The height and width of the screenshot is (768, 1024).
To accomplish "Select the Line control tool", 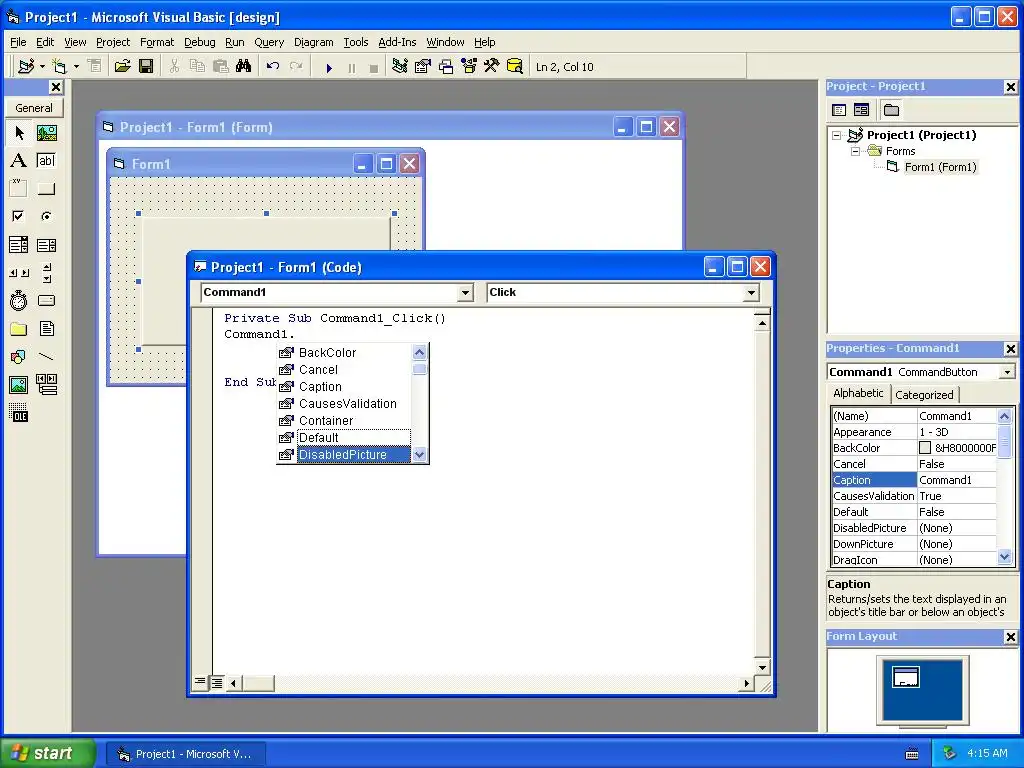I will (46, 357).
